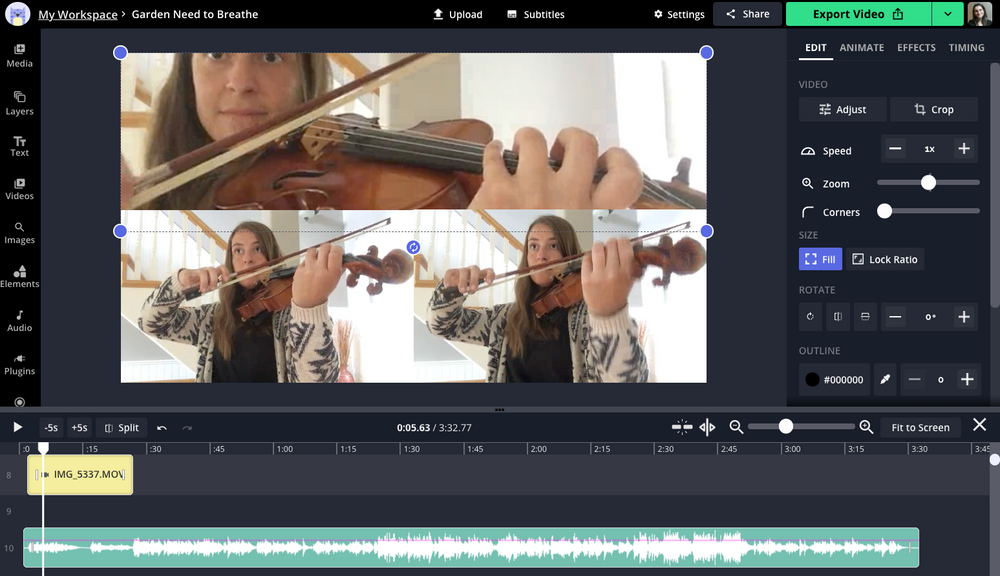Screen dimensions: 1000x576
Task: Collapse the timeline with the handle dots
Action: (498, 410)
